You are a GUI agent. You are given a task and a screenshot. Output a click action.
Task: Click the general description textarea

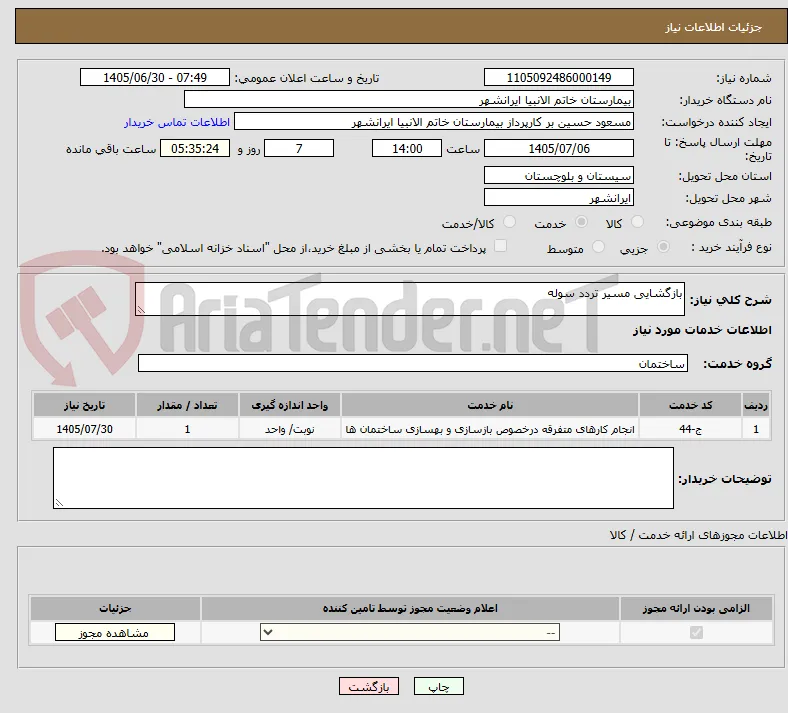[410, 299]
